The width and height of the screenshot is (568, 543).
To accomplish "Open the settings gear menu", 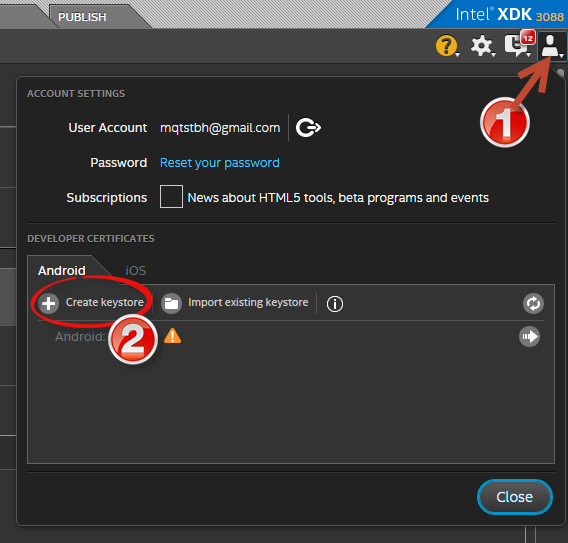I will coord(482,46).
